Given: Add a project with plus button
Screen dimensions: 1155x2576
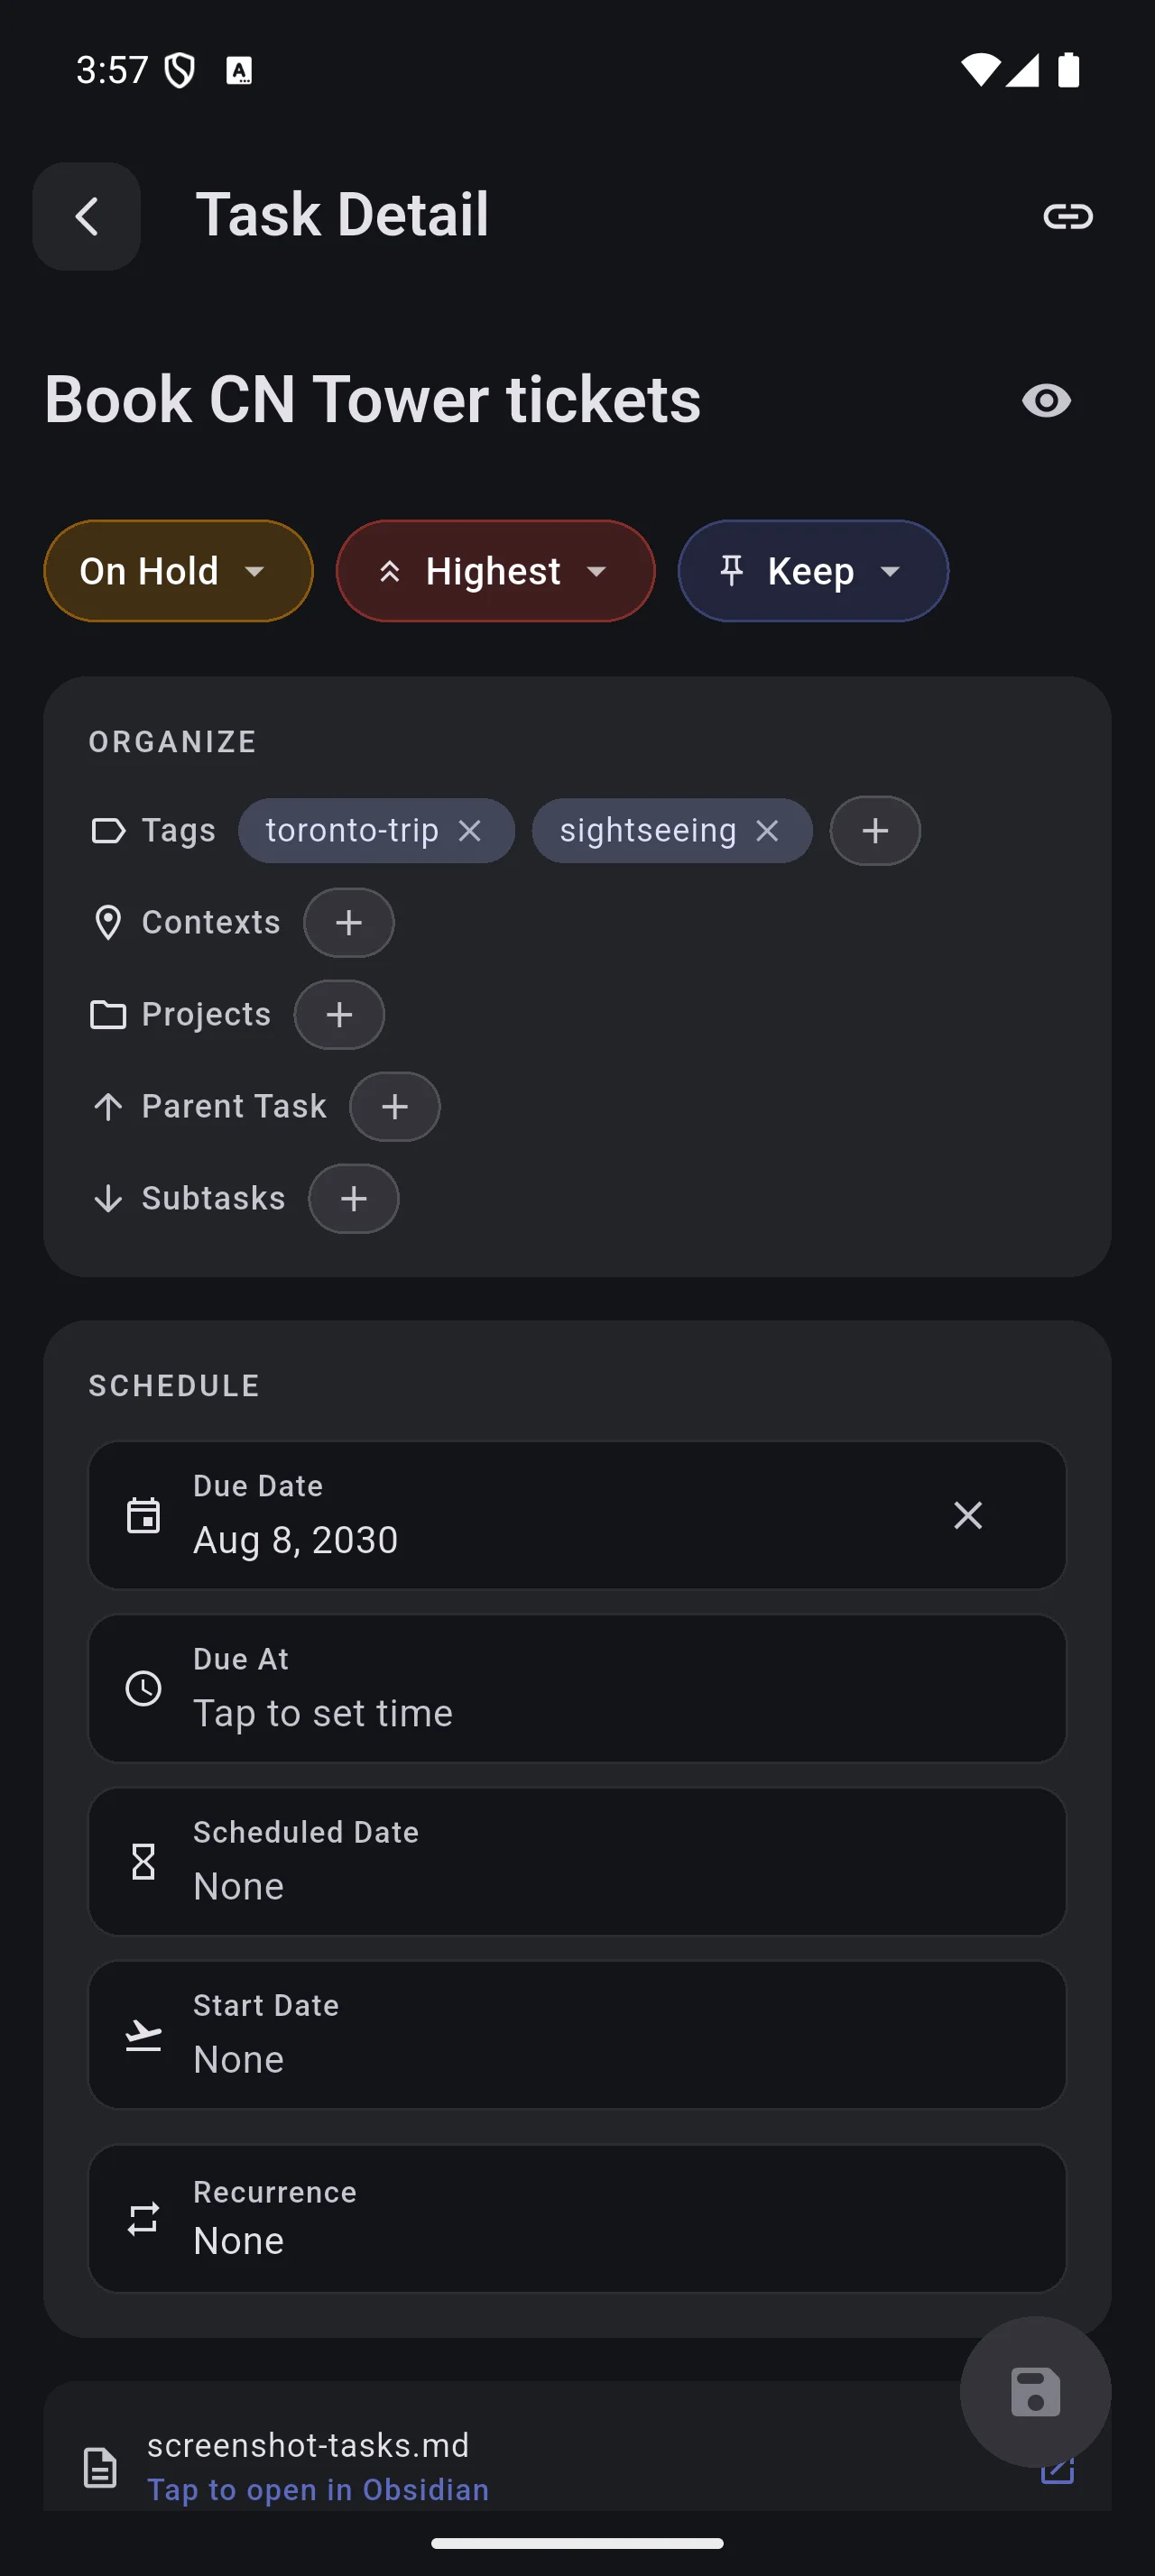Looking at the screenshot, I should pyautogui.click(x=339, y=1015).
